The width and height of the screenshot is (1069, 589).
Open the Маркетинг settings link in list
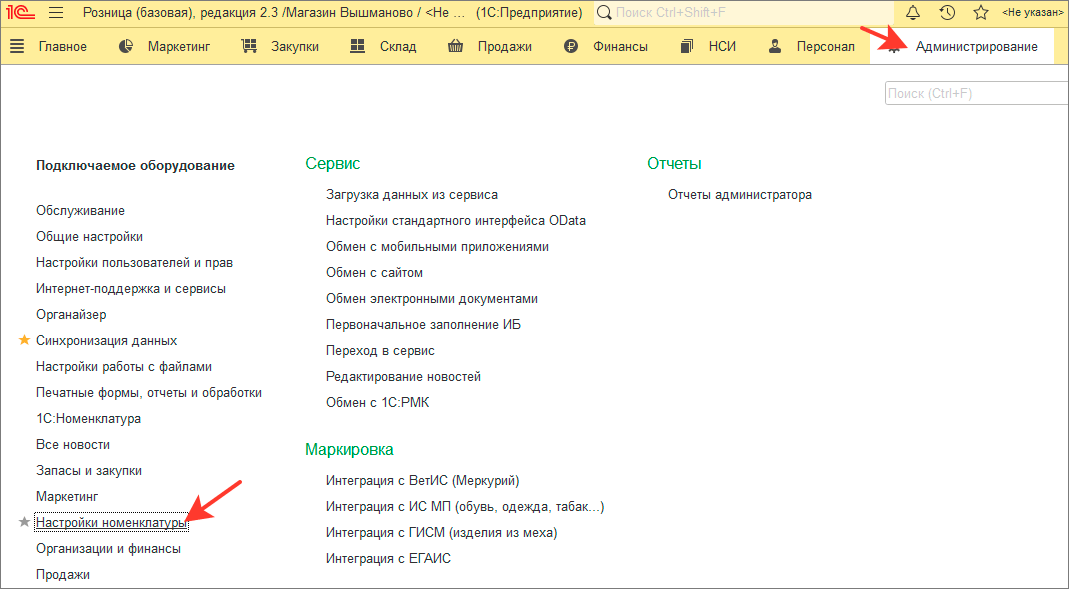click(67, 496)
